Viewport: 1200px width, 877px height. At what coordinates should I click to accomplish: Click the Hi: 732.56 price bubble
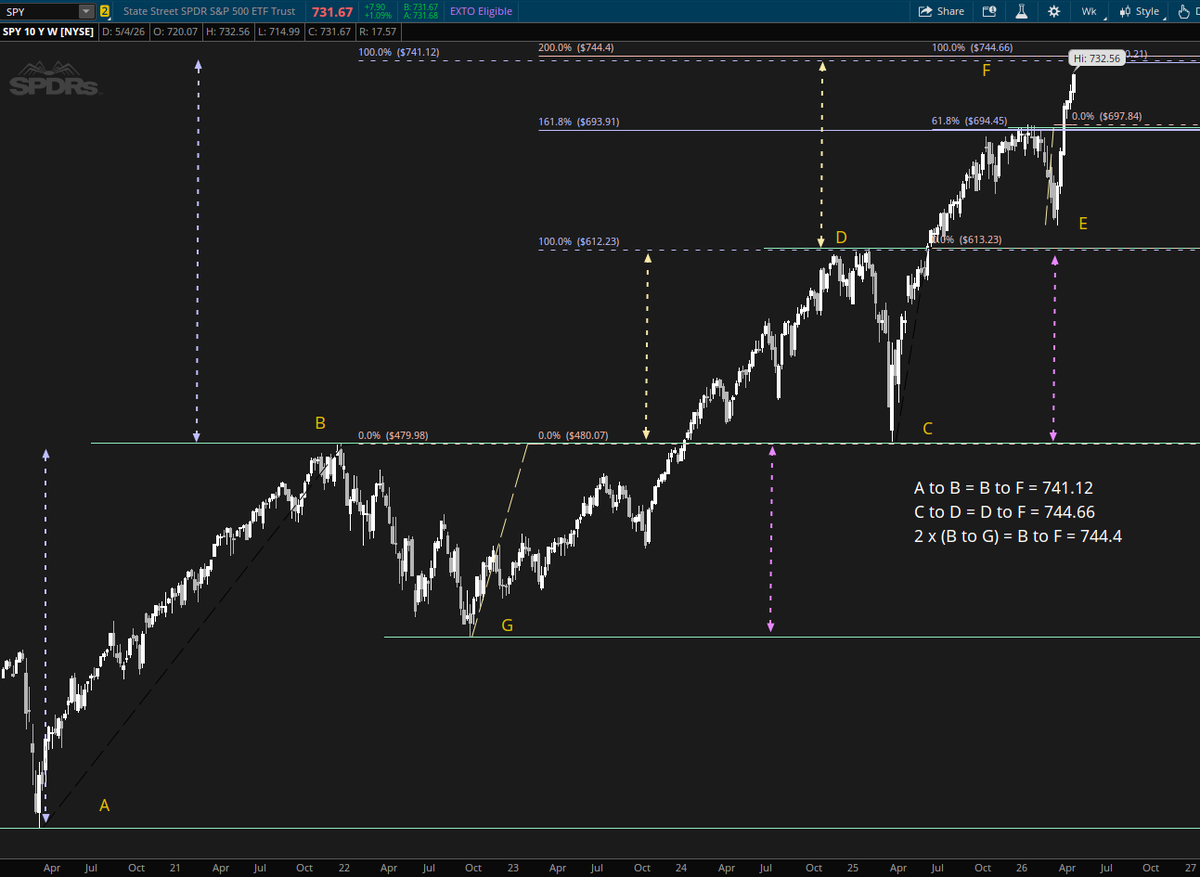[1096, 58]
